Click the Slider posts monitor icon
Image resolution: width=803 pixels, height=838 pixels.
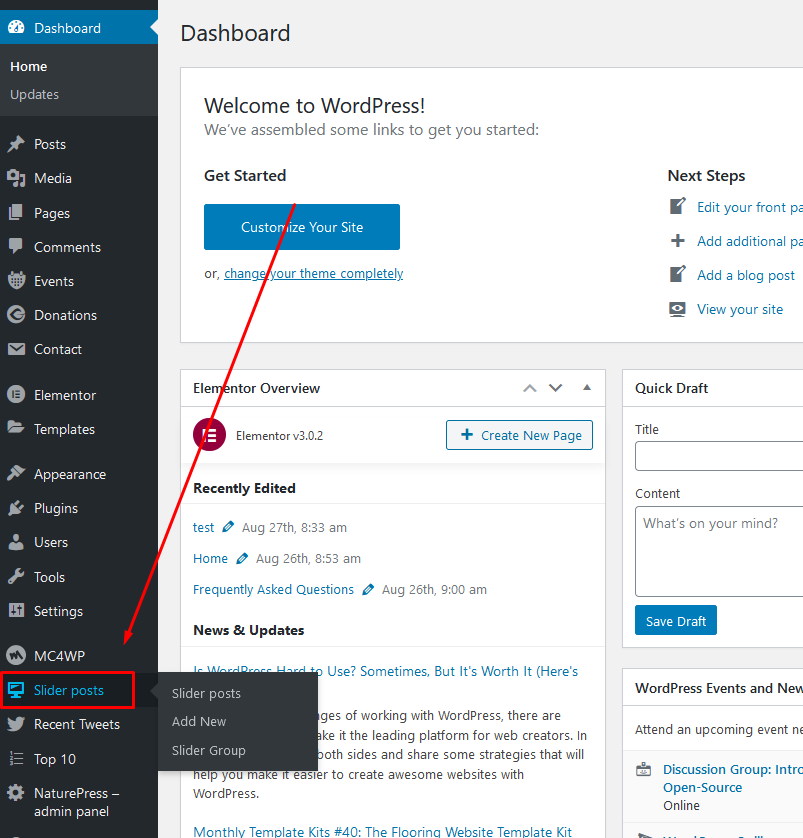click(x=16, y=690)
